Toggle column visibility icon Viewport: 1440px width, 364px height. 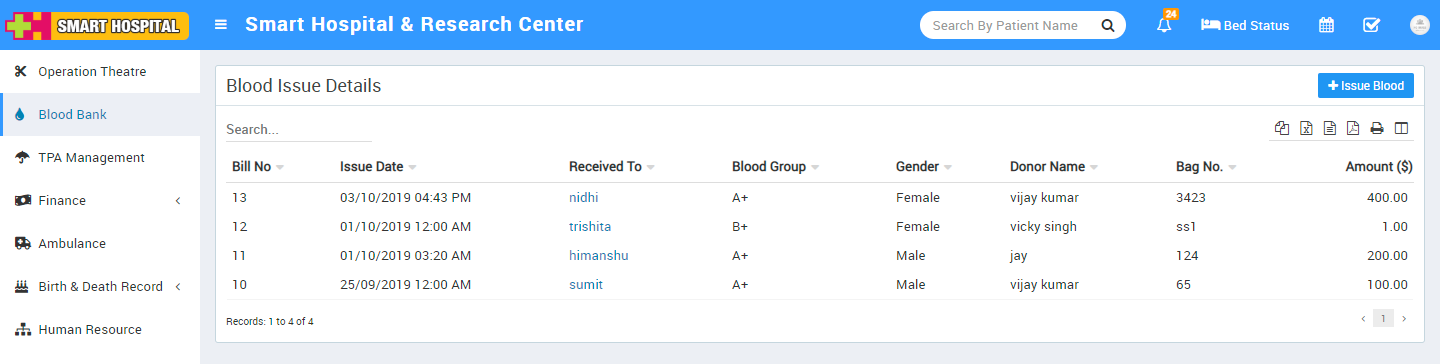(x=1401, y=128)
